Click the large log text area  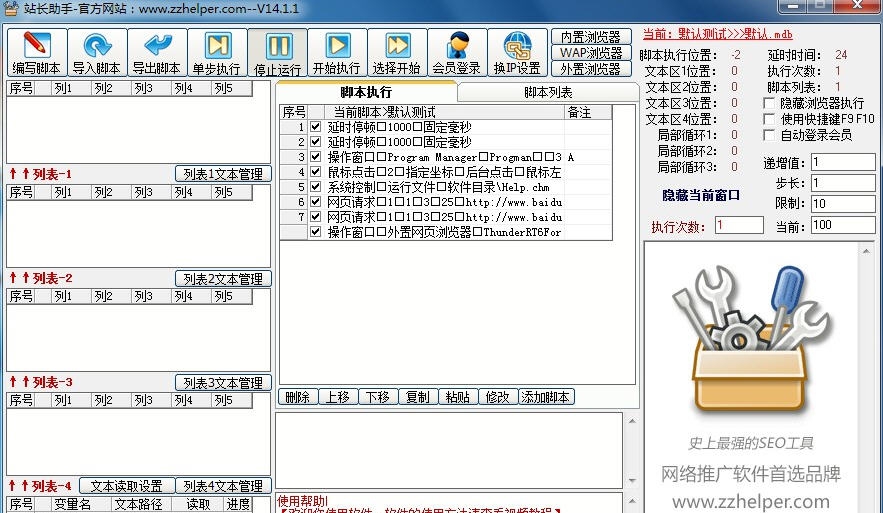point(449,450)
